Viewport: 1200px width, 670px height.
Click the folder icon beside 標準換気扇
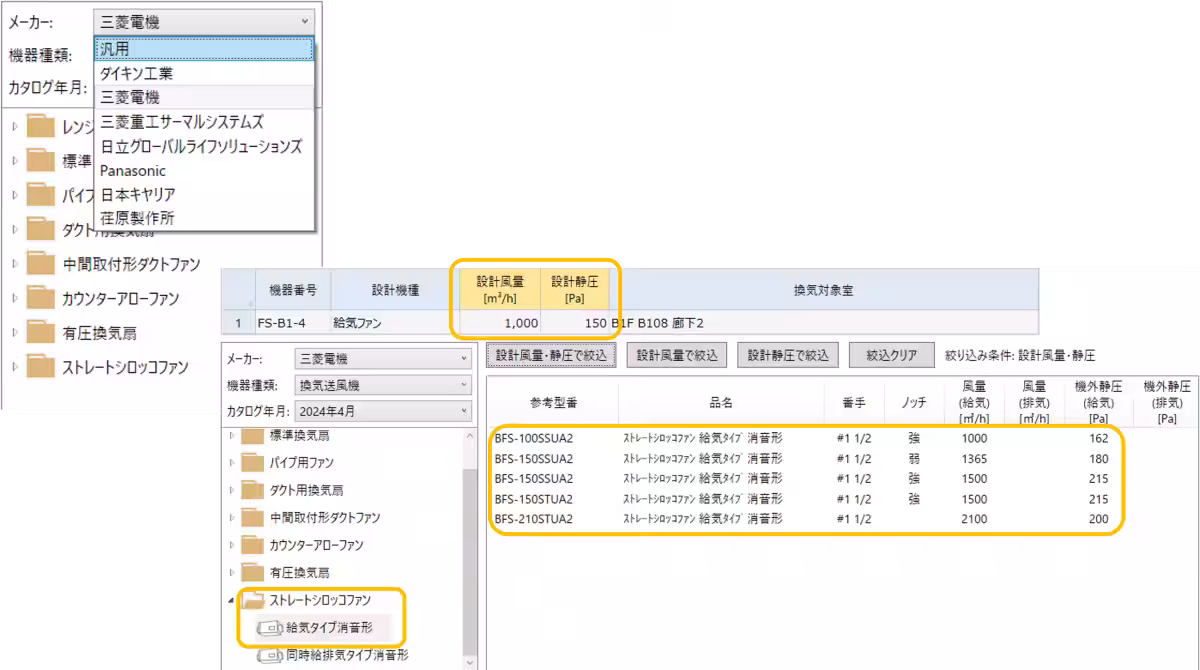click(252, 436)
